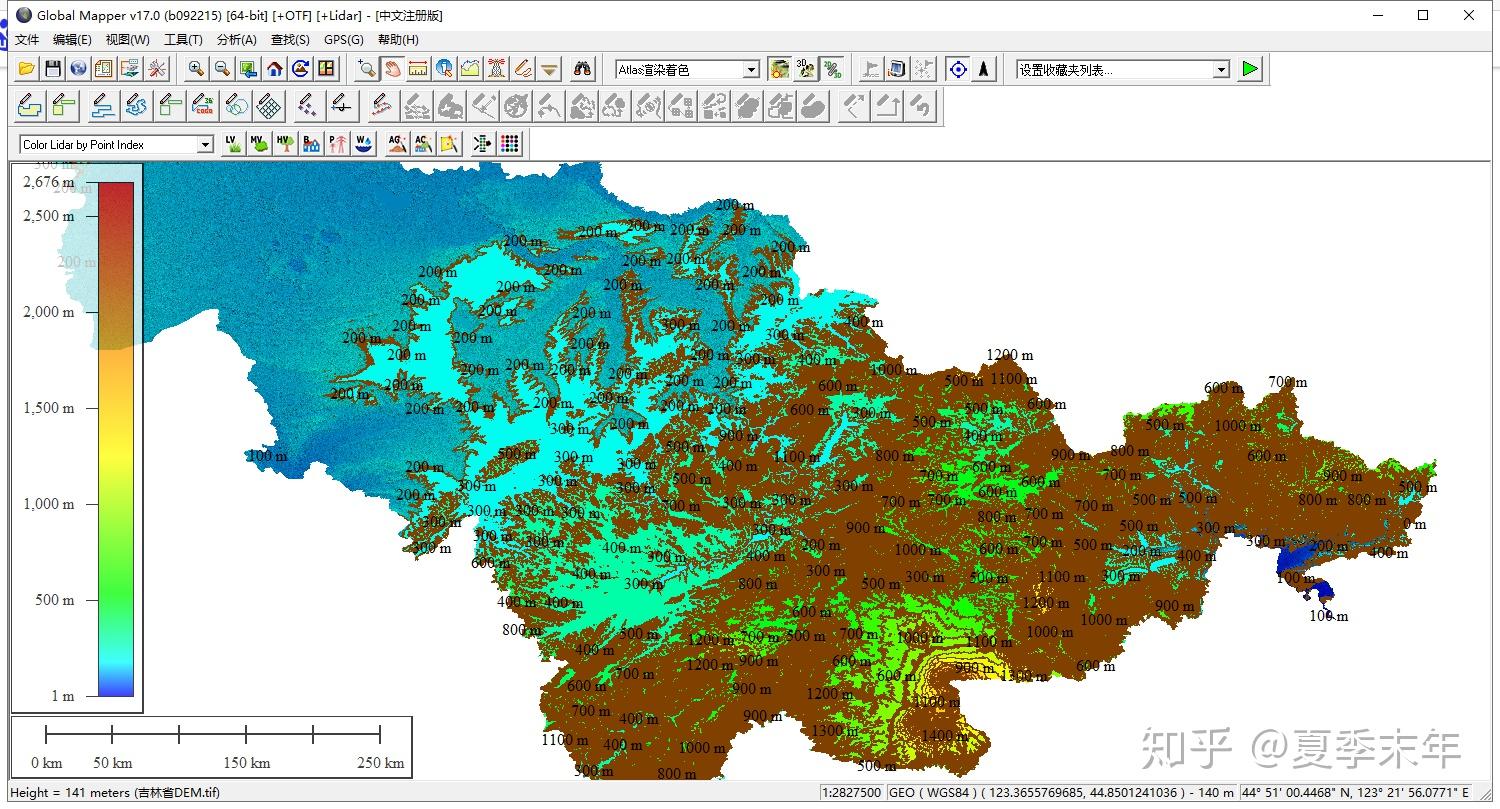This screenshot has height=809, width=1500.
Task: Open the 编辑(E) menu
Action: [x=72, y=40]
